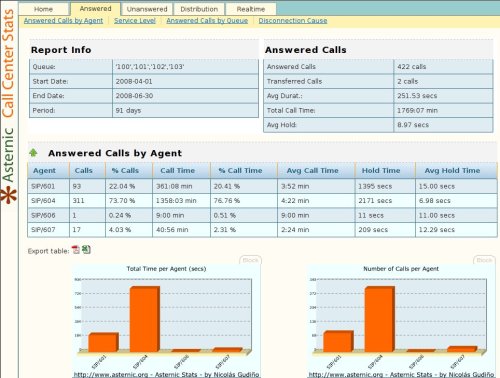Click Block button on Number of Calls chart
Screen dimensions: 500x378
point(484,260)
